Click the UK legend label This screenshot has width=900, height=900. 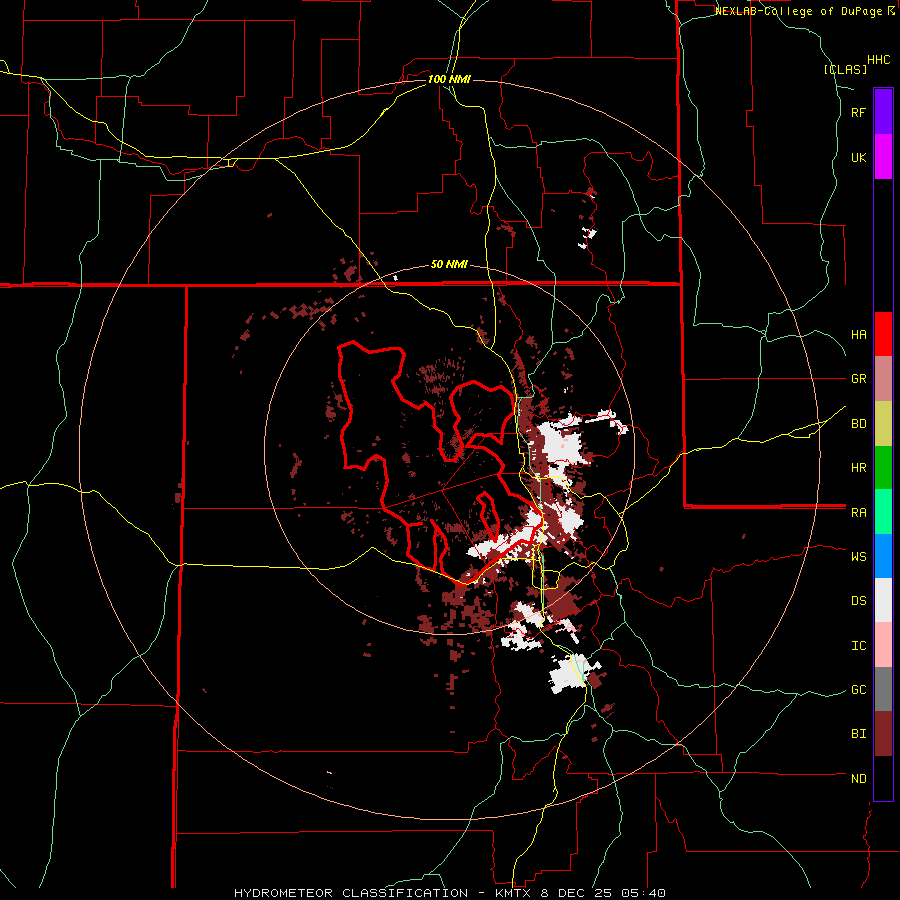pos(858,157)
